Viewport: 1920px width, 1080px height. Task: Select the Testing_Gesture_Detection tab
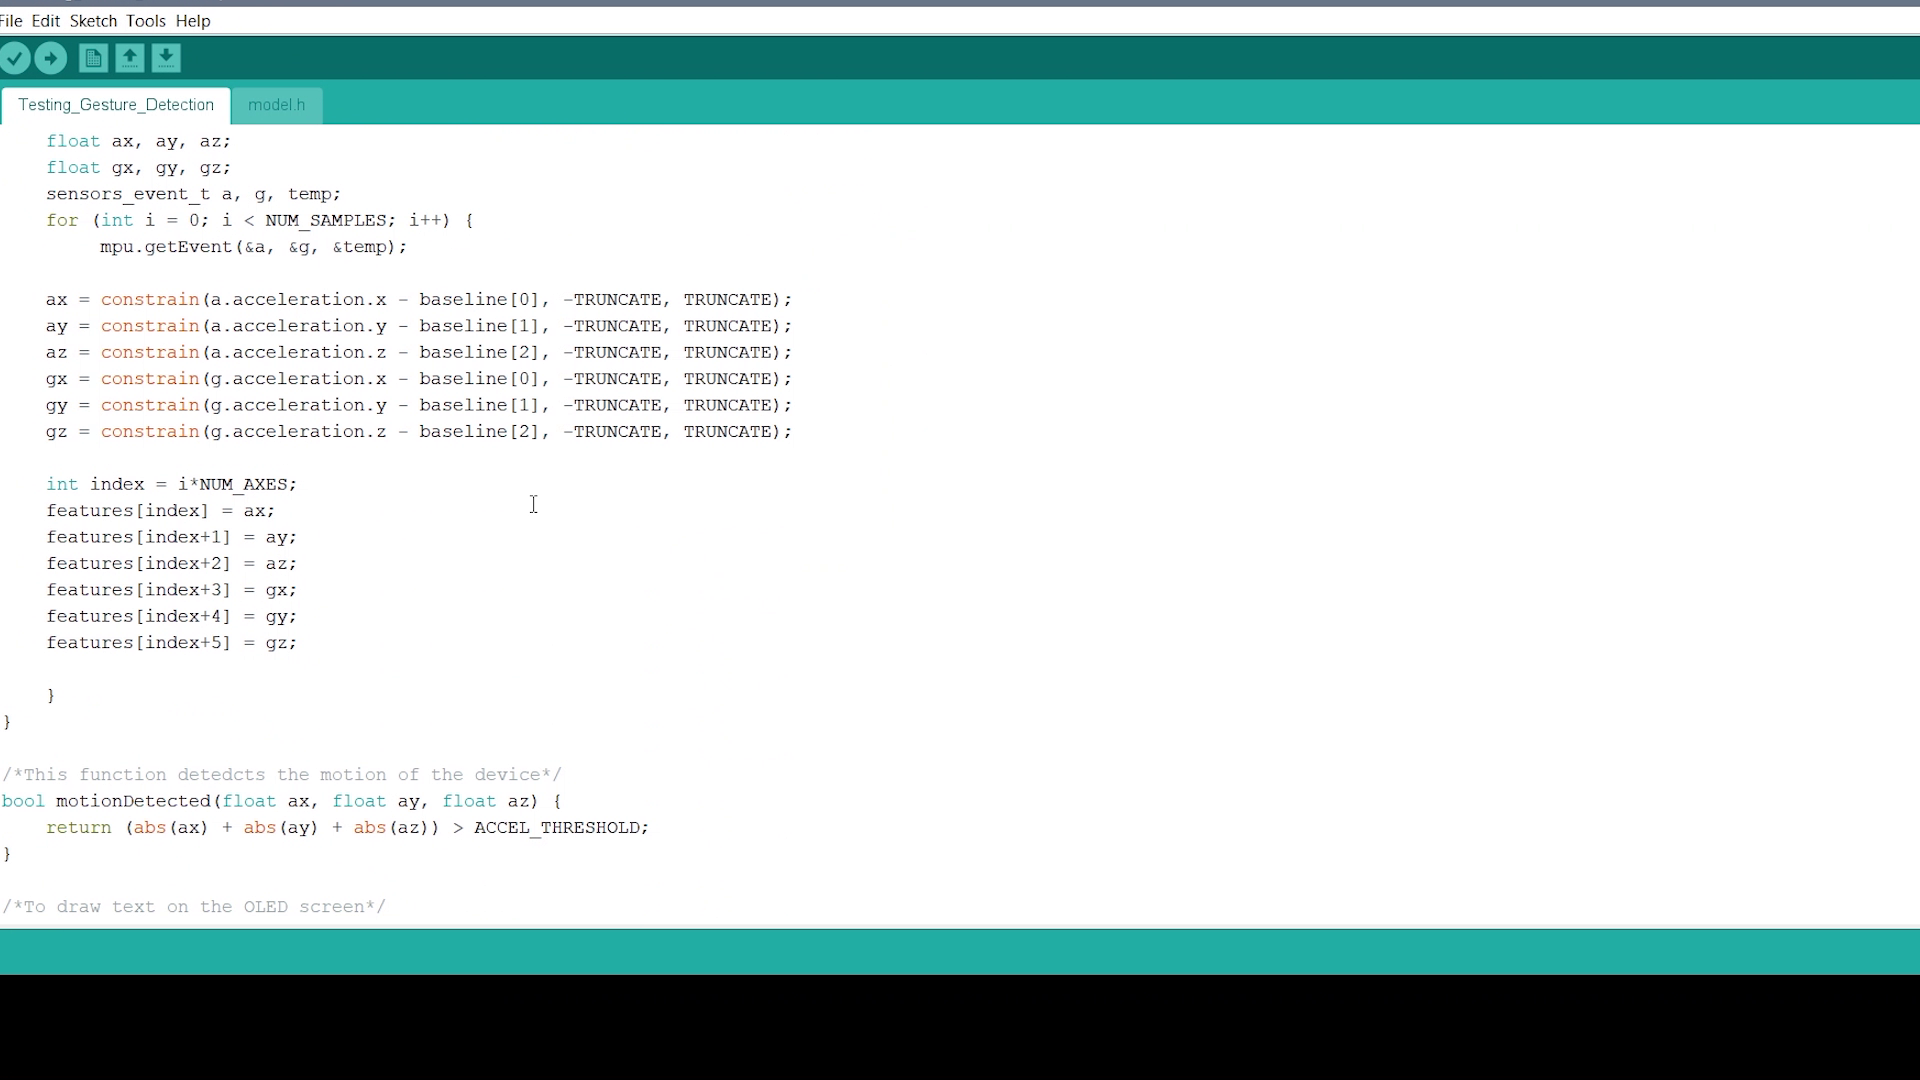116,105
